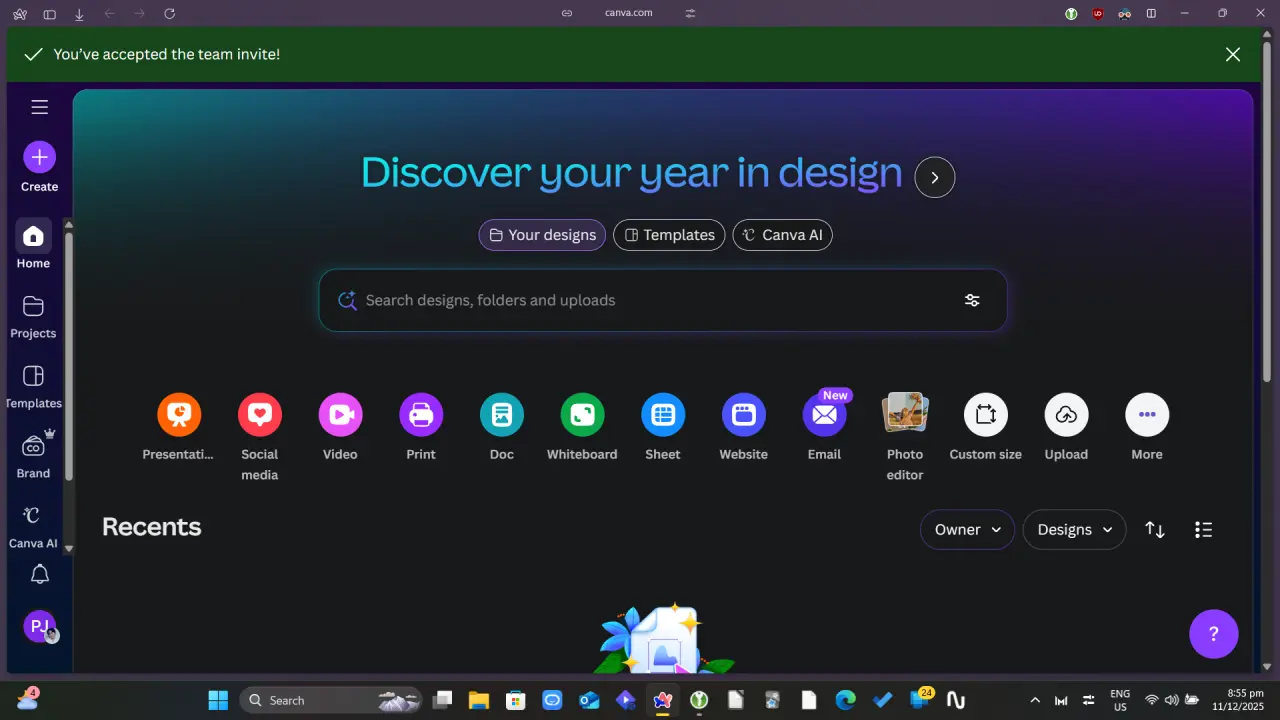This screenshot has width=1280, height=720.
Task: Click the purple Create button
Action: pos(40,157)
